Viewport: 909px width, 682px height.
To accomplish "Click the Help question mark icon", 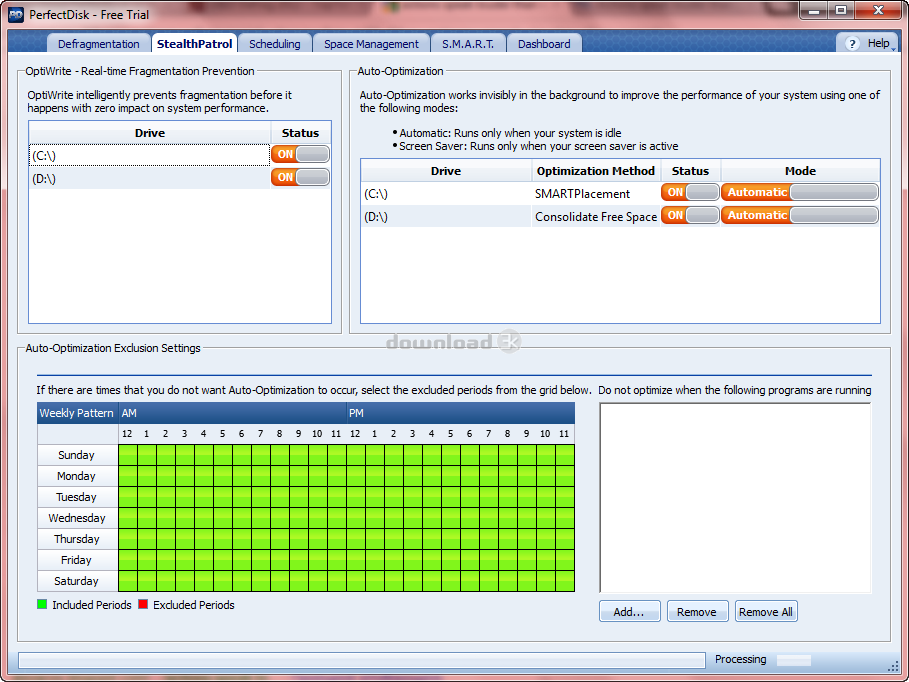I will tap(853, 44).
